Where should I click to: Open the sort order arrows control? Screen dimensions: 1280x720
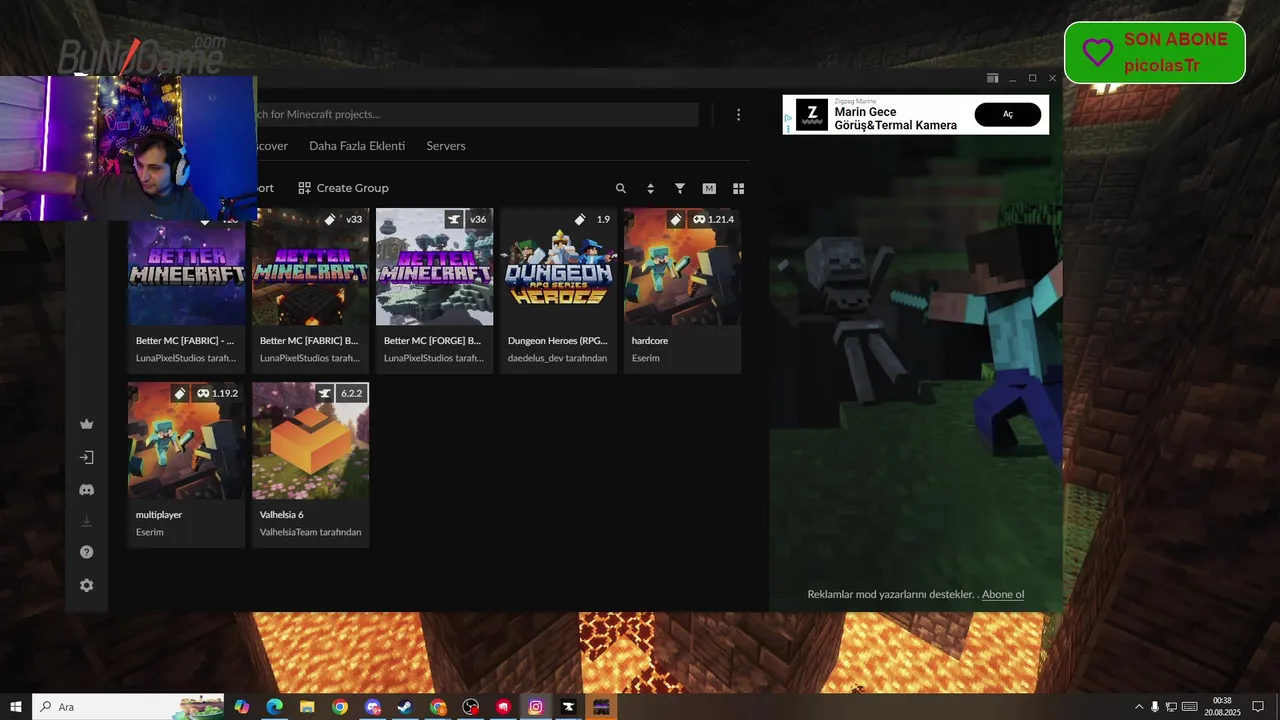pyautogui.click(x=650, y=188)
